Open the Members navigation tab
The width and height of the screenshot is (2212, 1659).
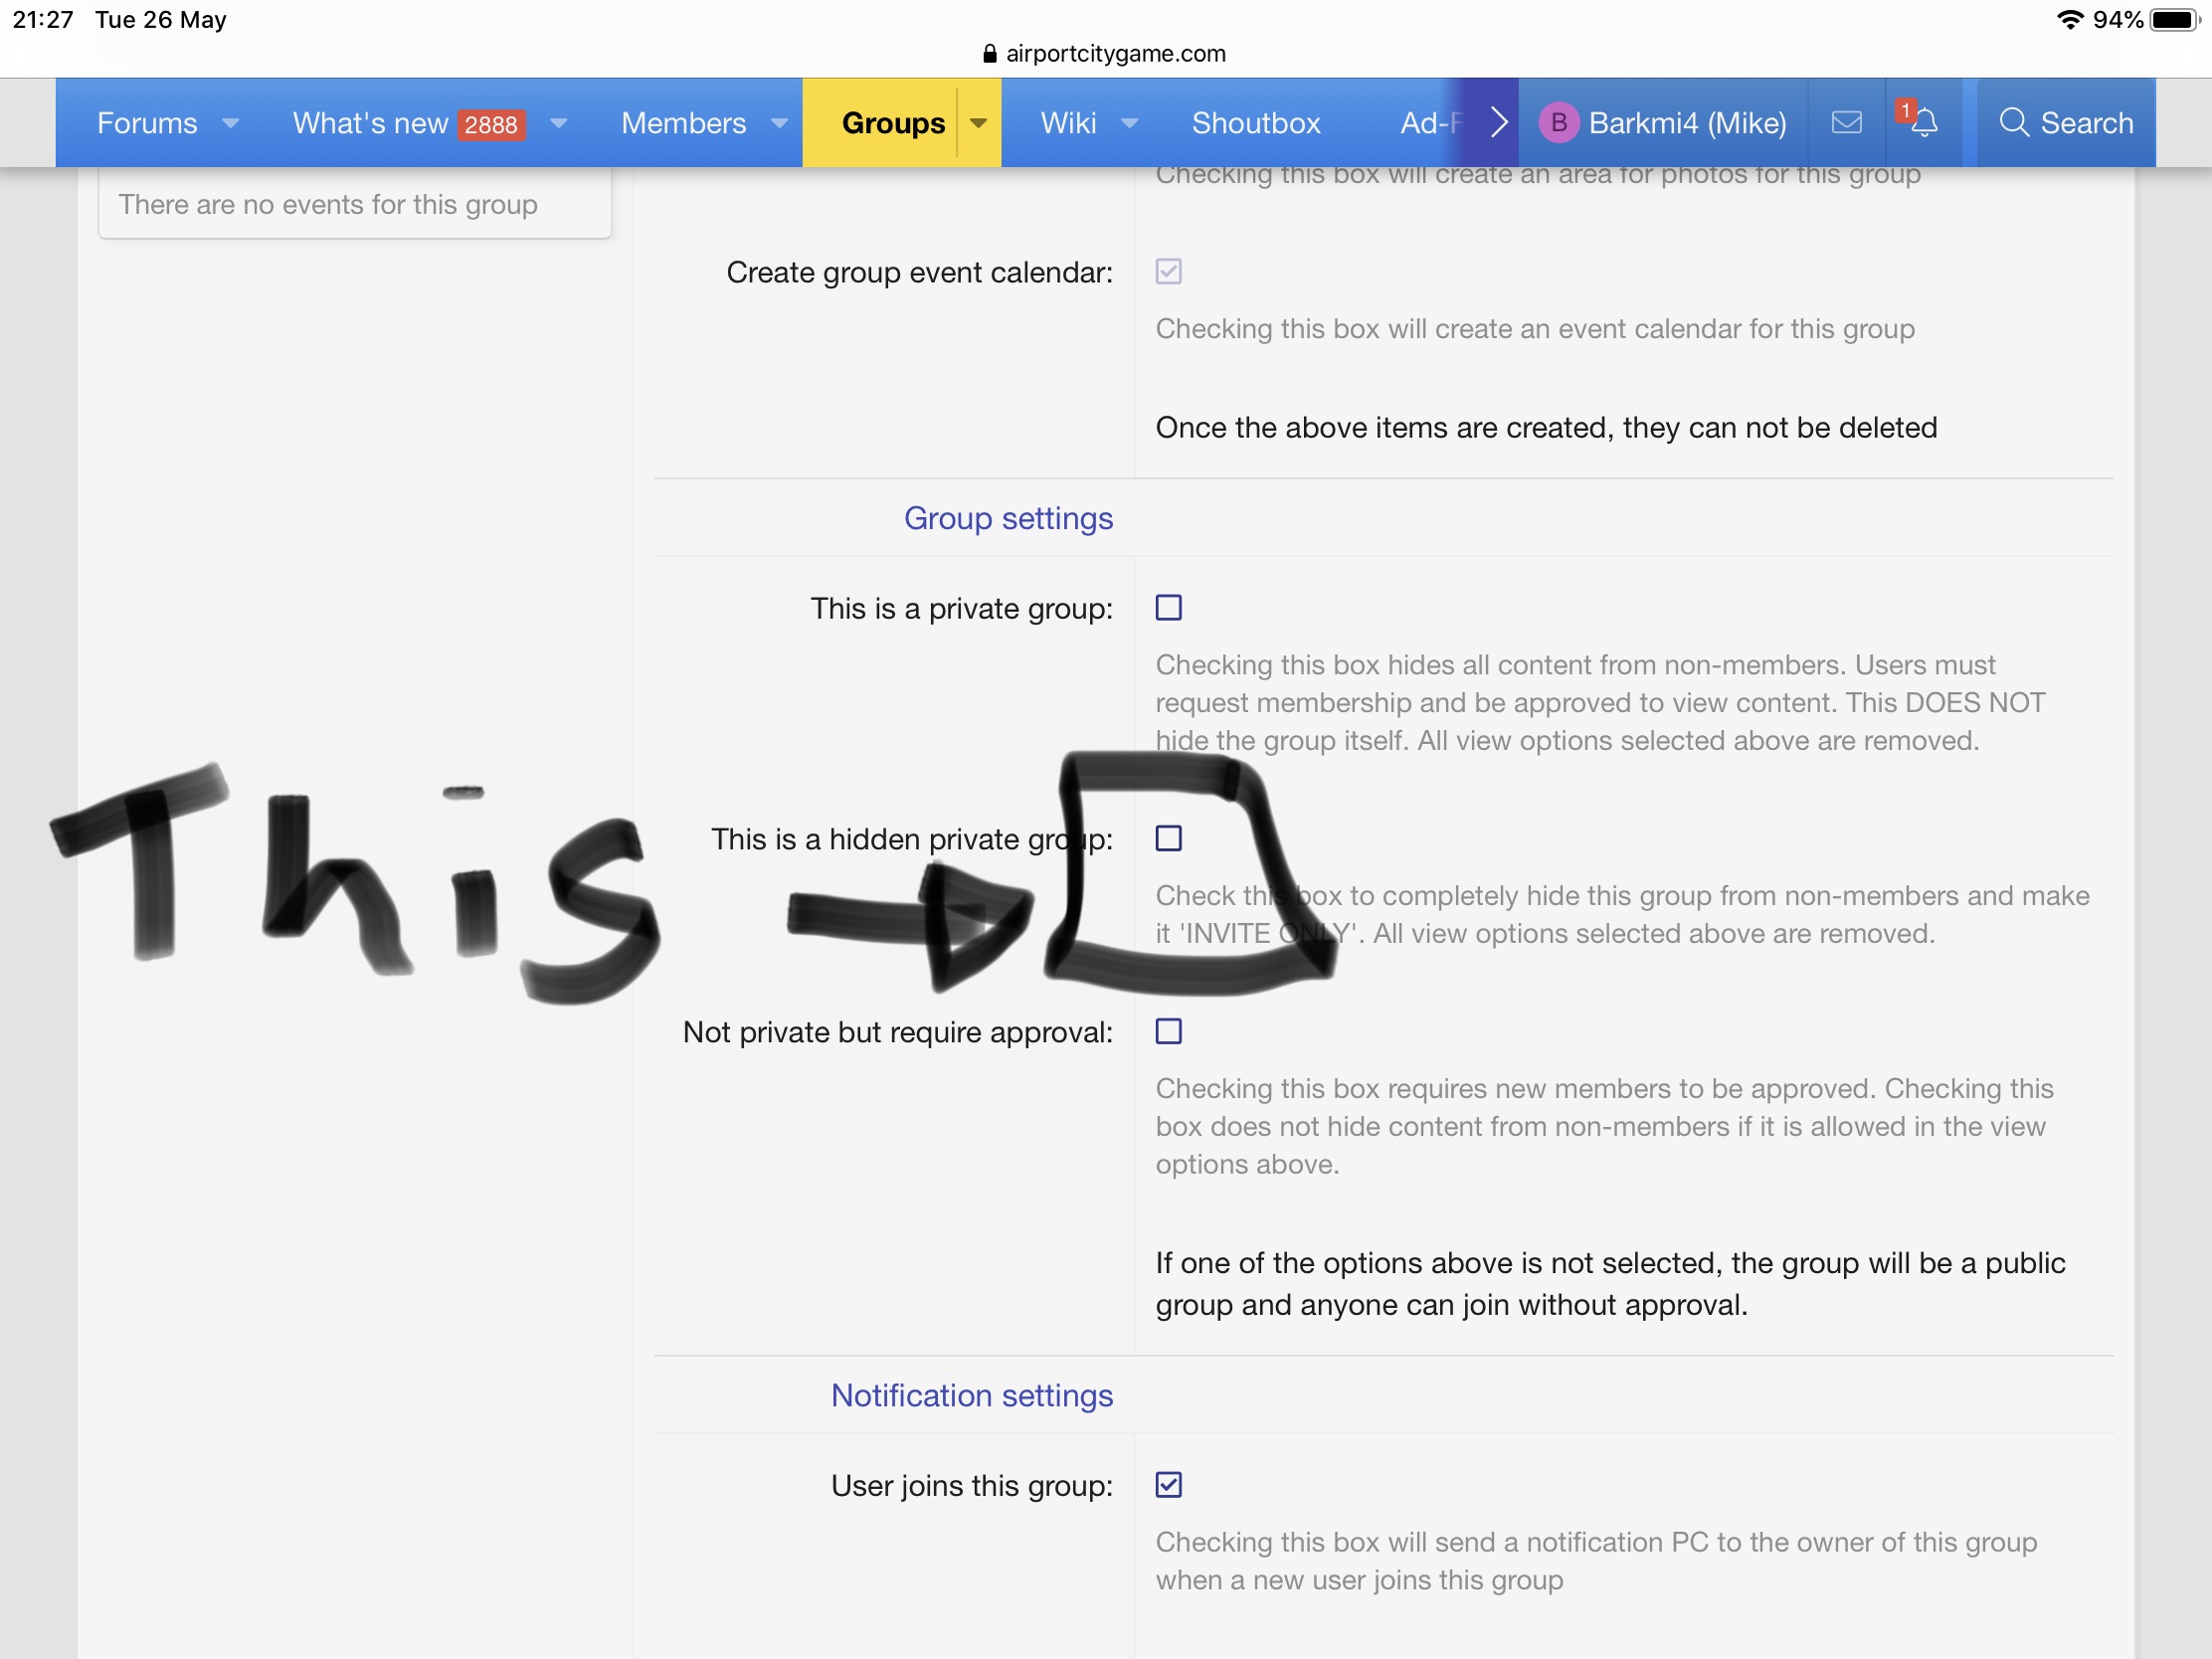click(683, 123)
